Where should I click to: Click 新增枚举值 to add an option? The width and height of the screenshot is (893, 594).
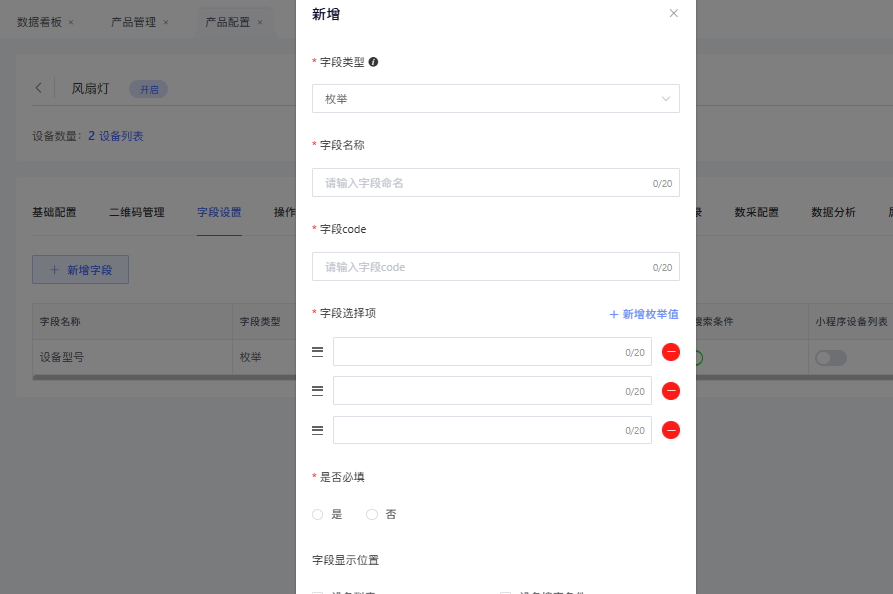point(644,314)
